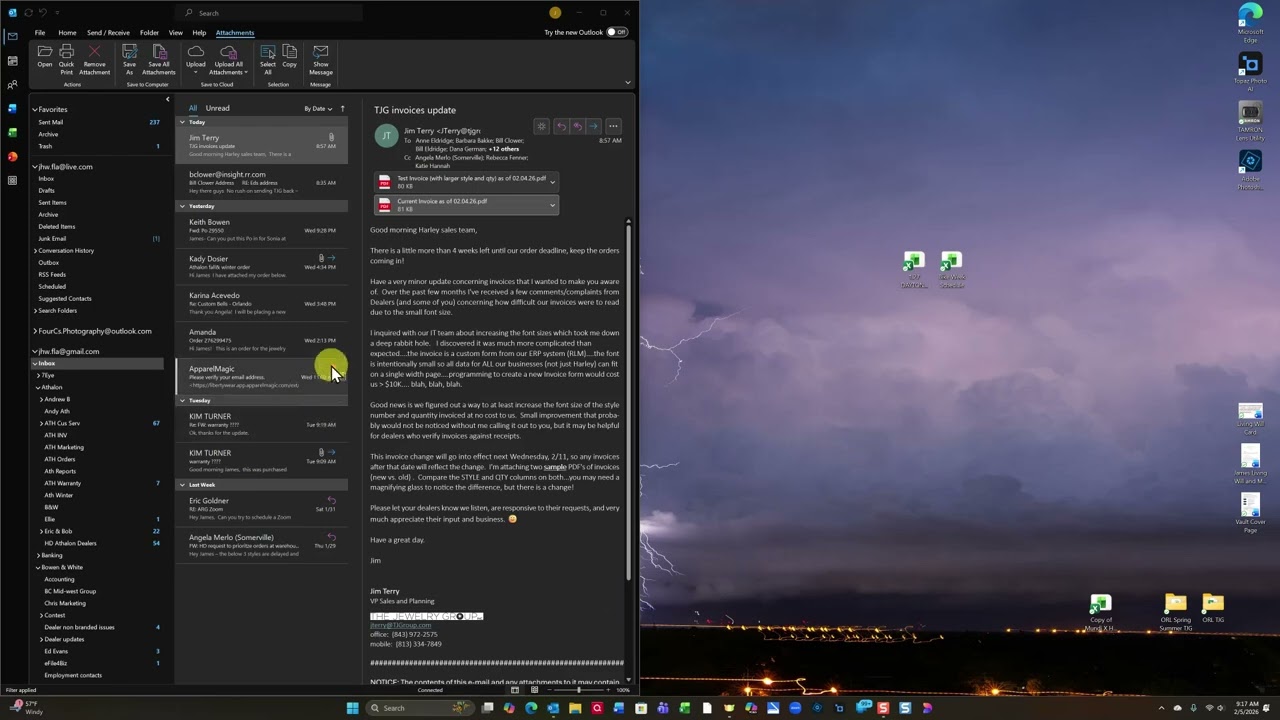The height and width of the screenshot is (720, 1280).
Task: Switch to the Folder ribbon tab
Action: coord(149,32)
